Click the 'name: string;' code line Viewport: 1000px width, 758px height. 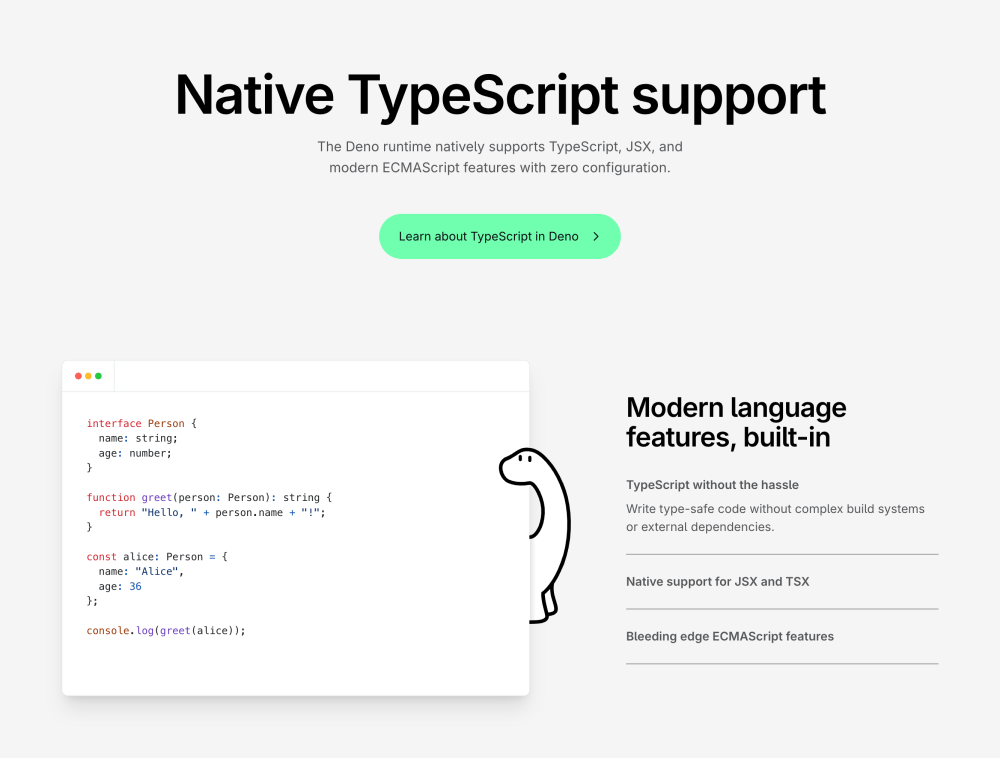point(138,439)
